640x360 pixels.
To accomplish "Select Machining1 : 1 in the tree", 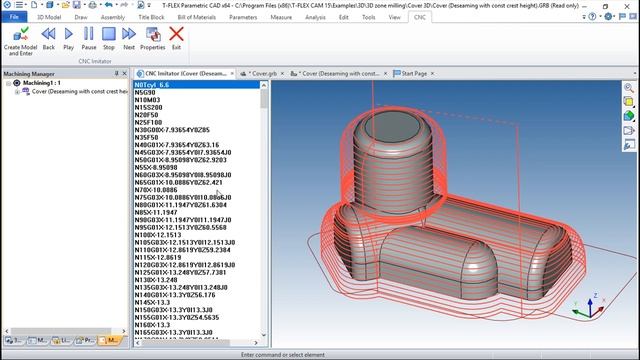I will pos(41,83).
